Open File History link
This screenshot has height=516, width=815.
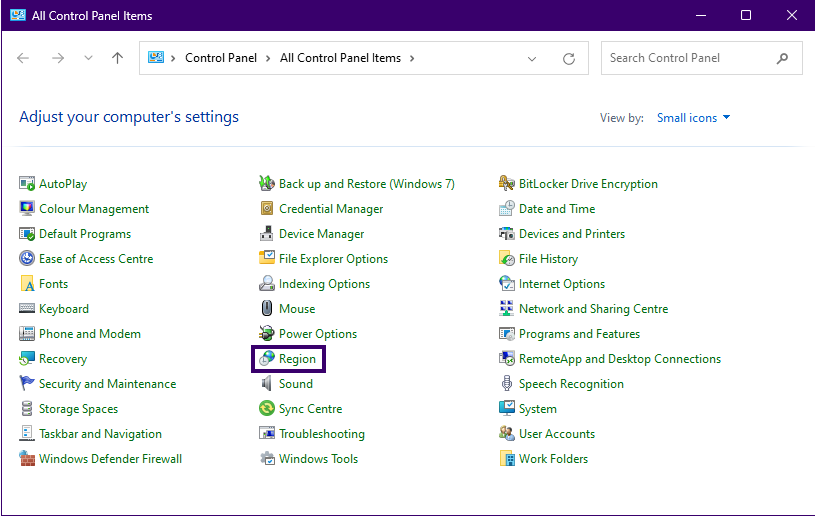548,259
